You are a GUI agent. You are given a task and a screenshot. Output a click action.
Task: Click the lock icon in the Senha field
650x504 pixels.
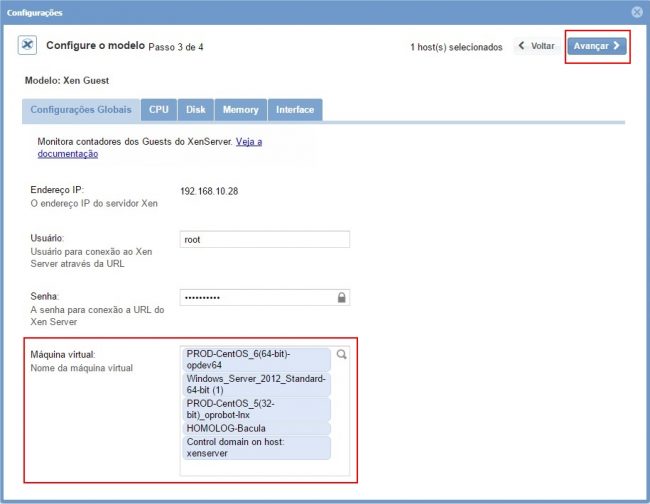coord(341,298)
